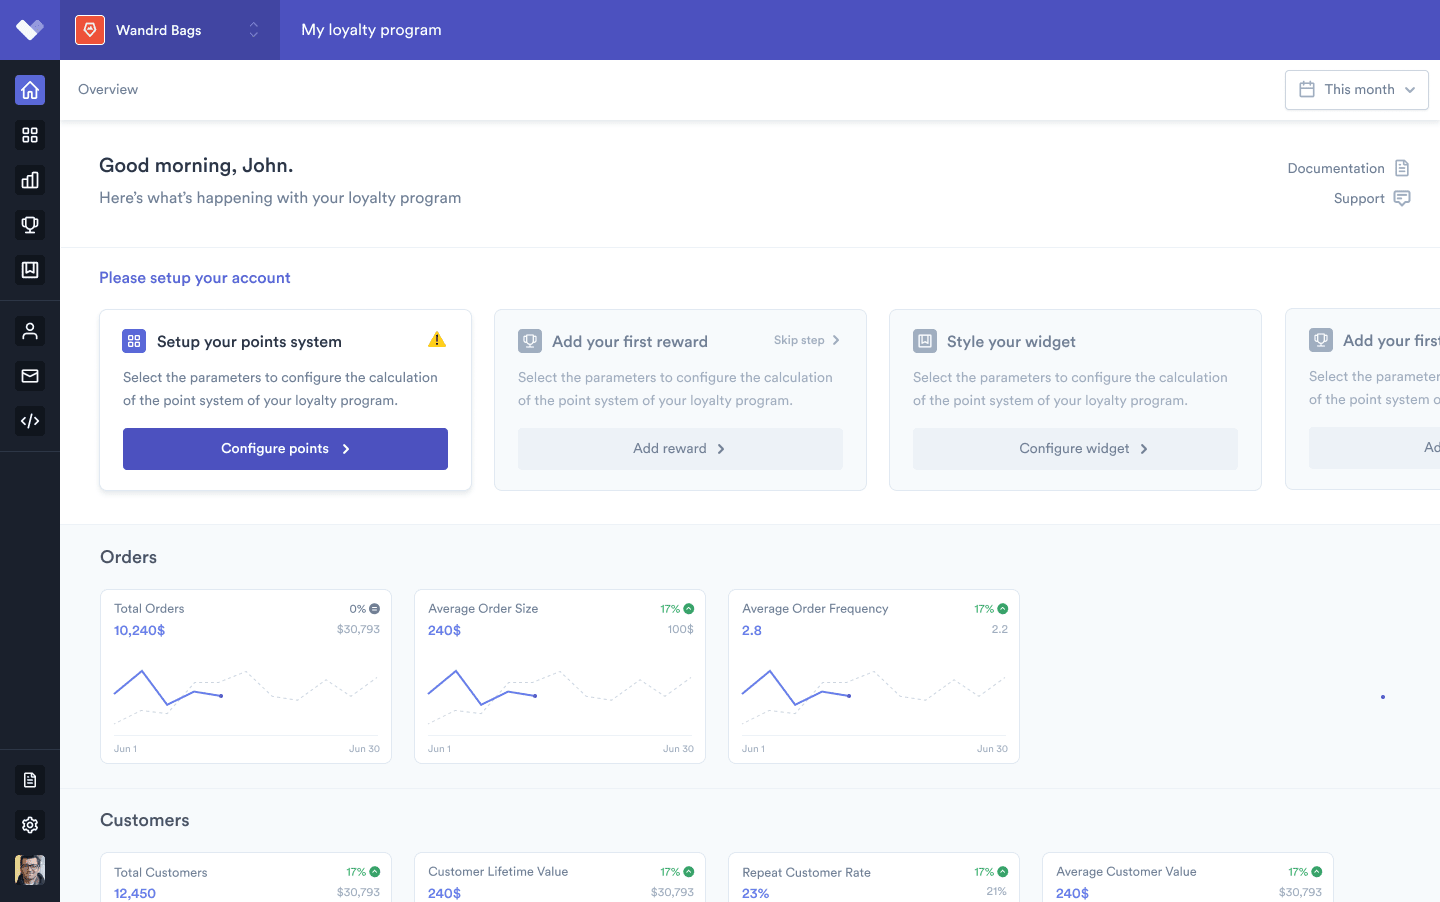Click the Style your widget title

1011,342
